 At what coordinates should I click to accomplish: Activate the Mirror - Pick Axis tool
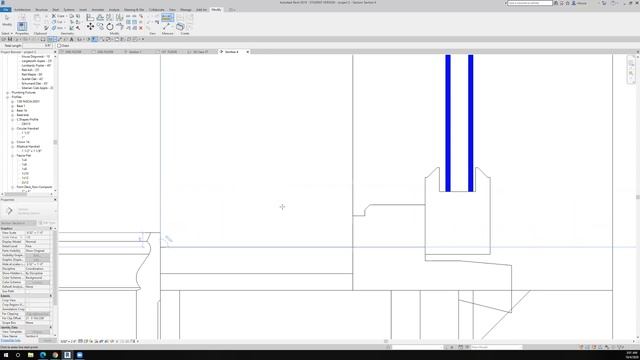point(110,18)
